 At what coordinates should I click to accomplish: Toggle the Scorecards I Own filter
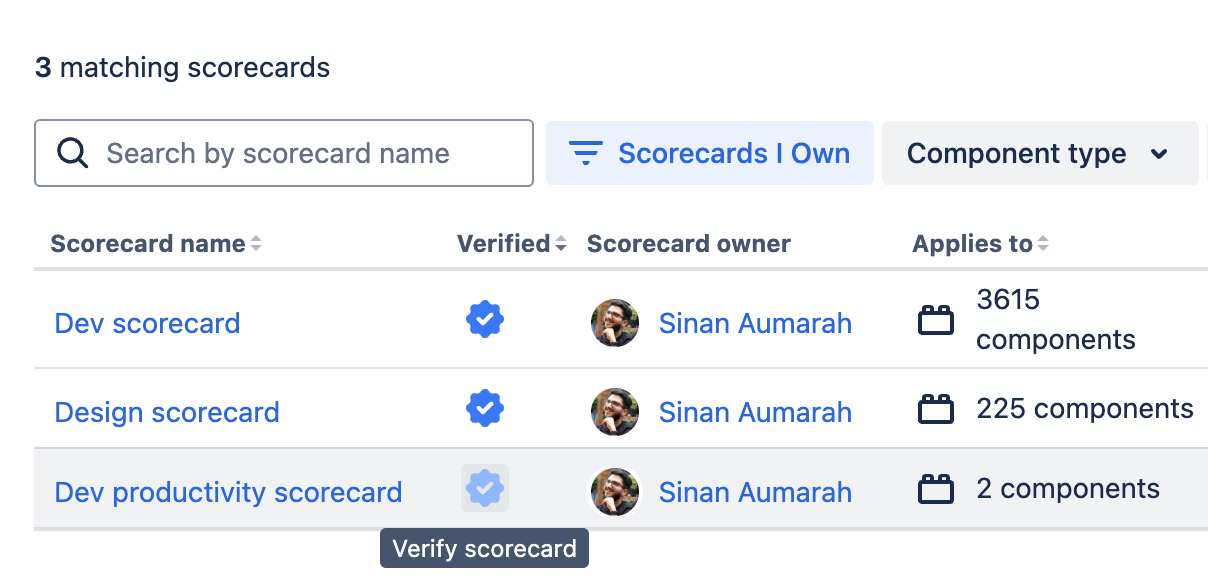(710, 153)
